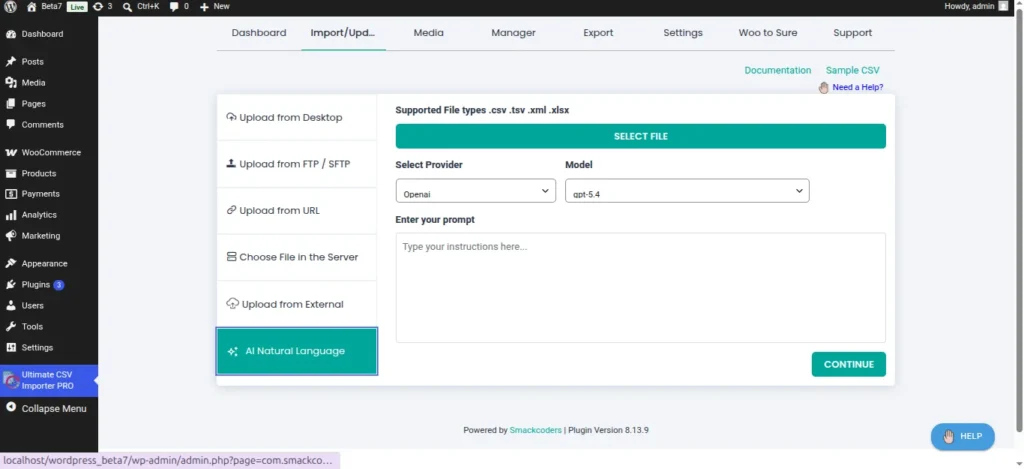The height and width of the screenshot is (469, 1024).
Task: Choose Upload from External option
Action: point(296,304)
